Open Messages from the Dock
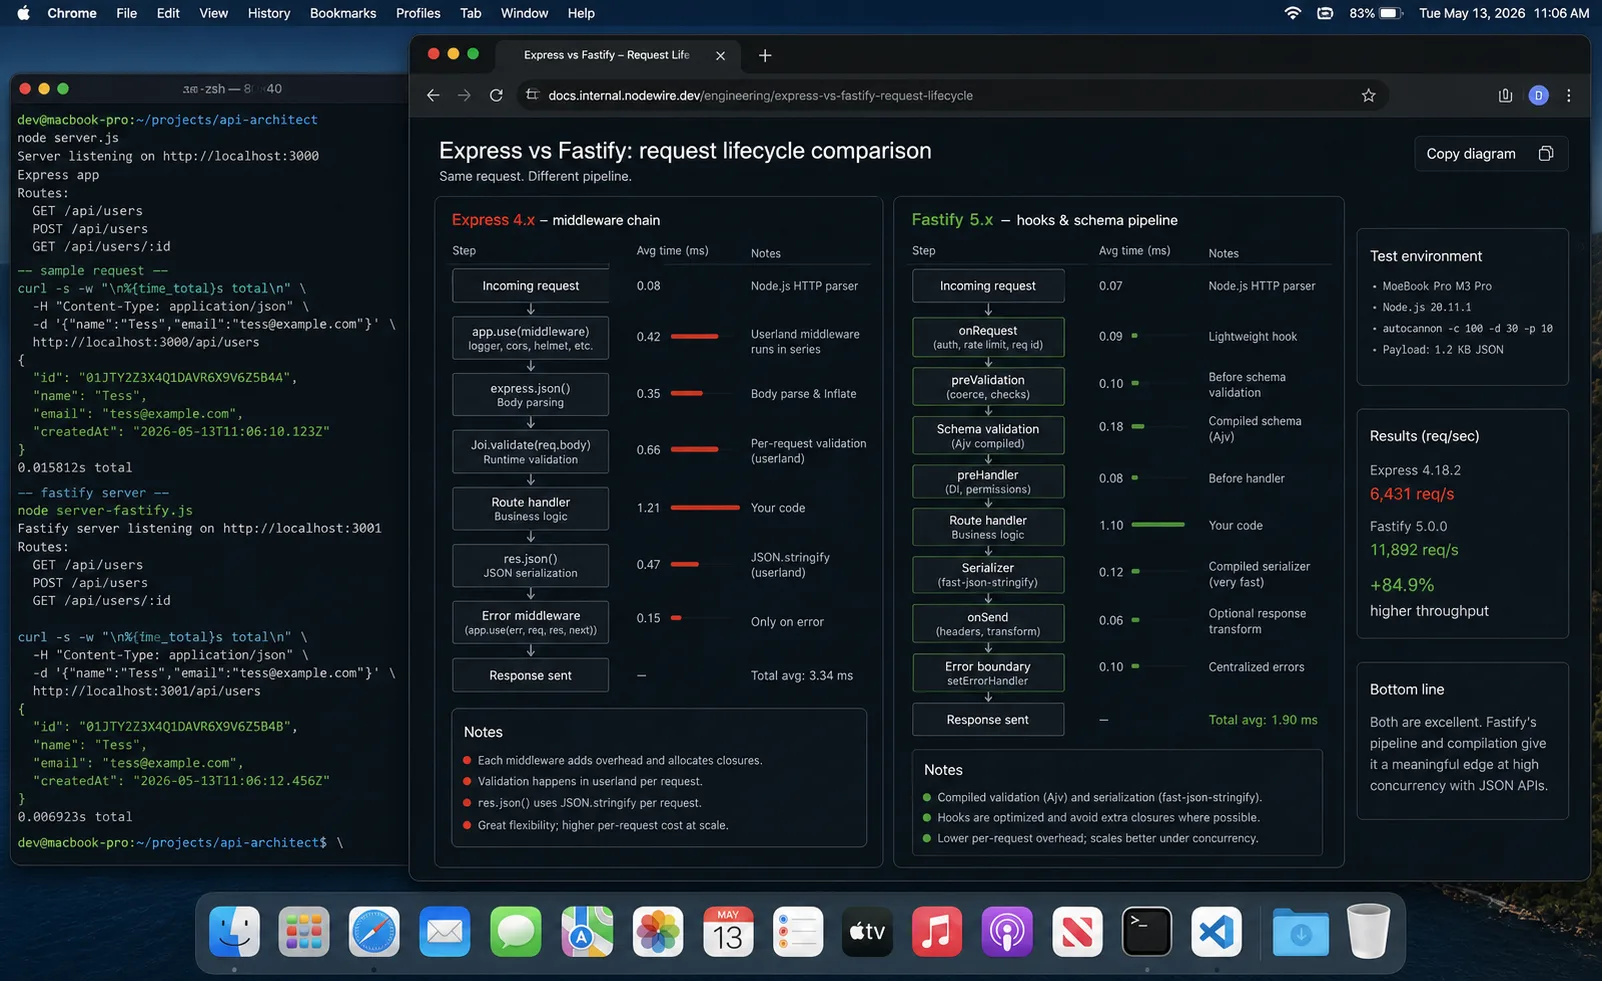This screenshot has height=981, width=1602. pos(516,932)
